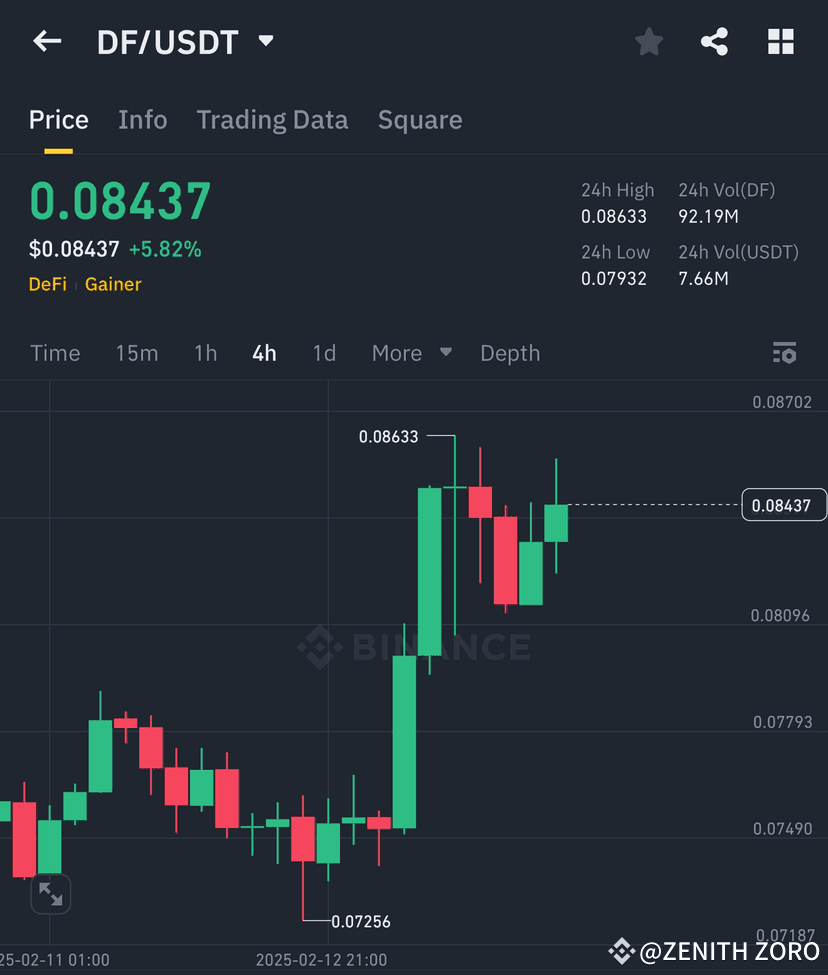Tap the ZENITH ZORO diamond icon

(622, 951)
